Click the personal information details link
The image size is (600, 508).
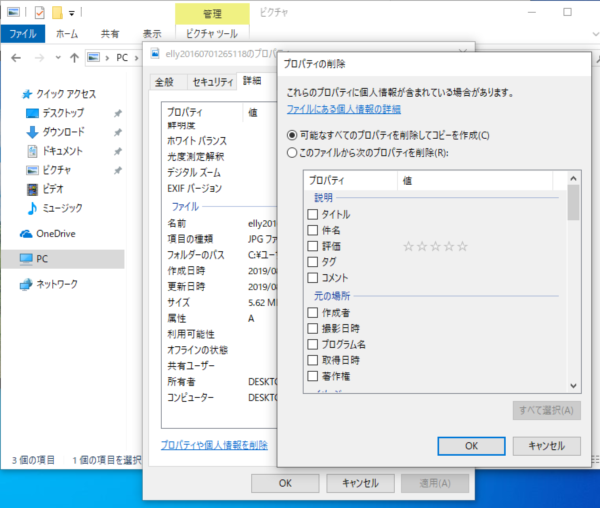[x=343, y=109]
